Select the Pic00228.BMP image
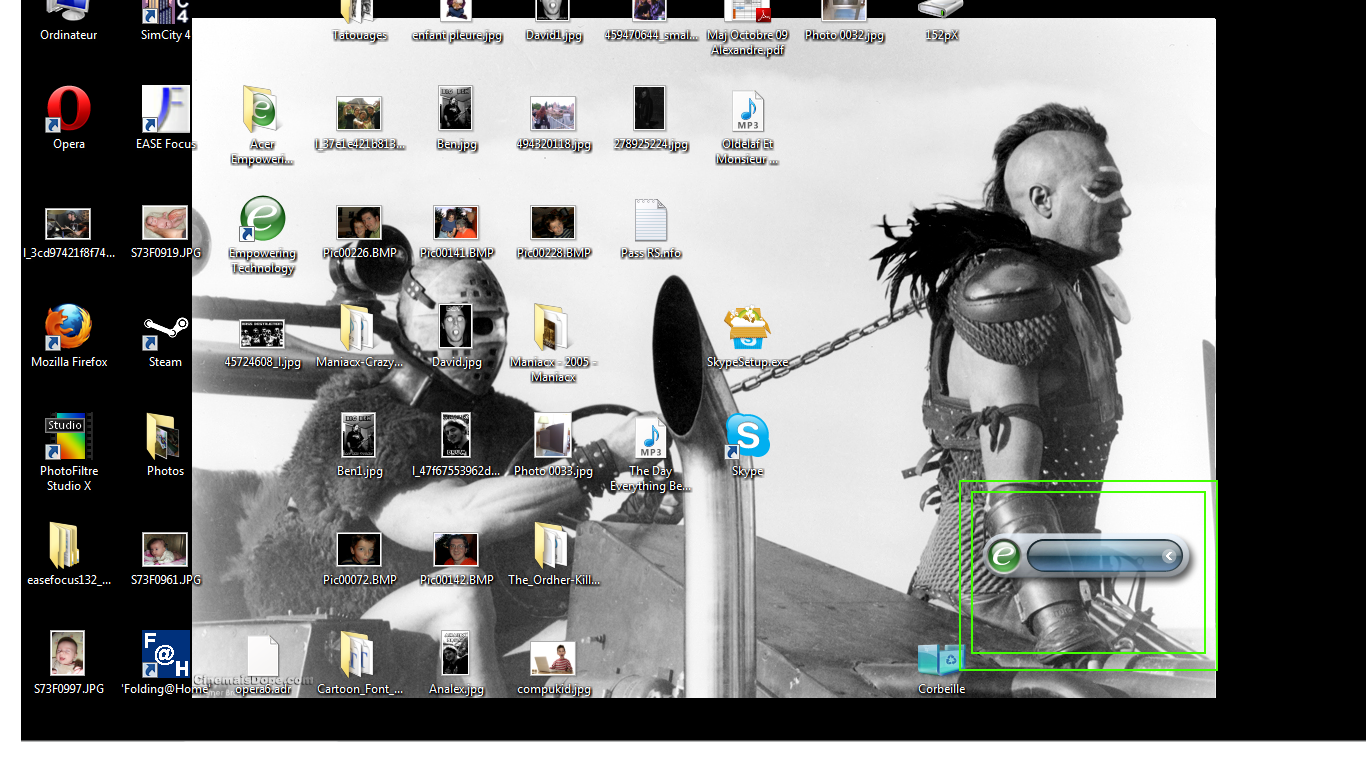The width and height of the screenshot is (1366, 768). [553, 222]
